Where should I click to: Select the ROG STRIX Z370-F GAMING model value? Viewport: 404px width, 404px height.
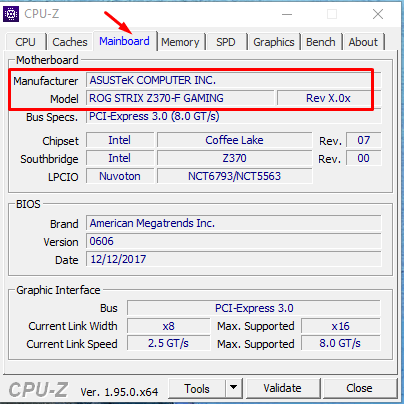pyautogui.click(x=180, y=98)
